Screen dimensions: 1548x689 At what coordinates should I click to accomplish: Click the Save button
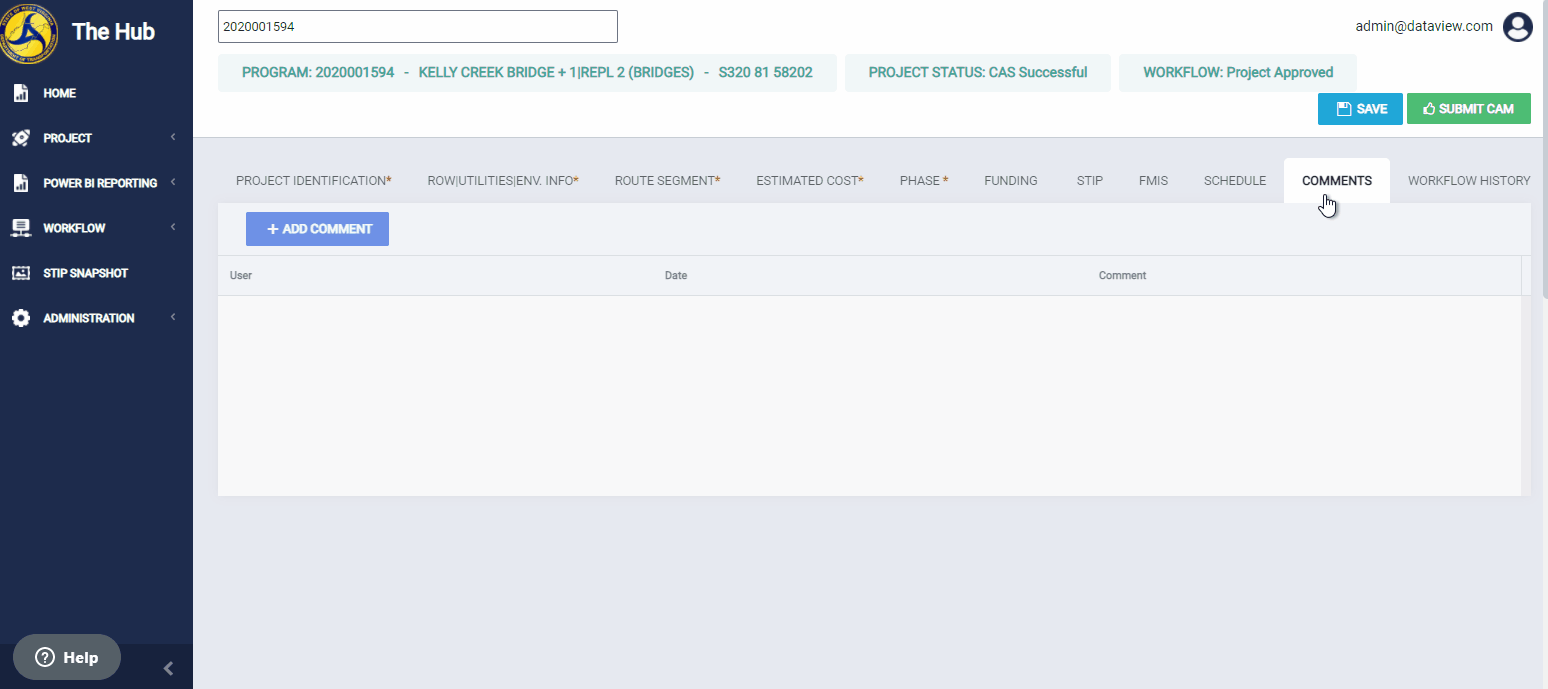point(1360,109)
